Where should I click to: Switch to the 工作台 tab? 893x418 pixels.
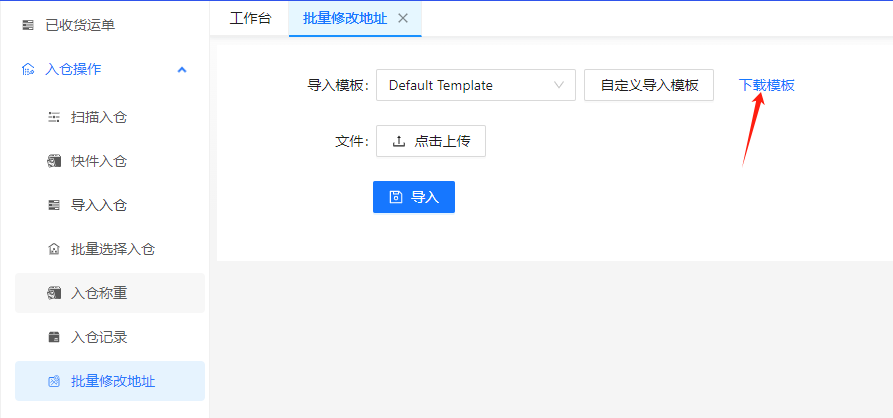250,18
